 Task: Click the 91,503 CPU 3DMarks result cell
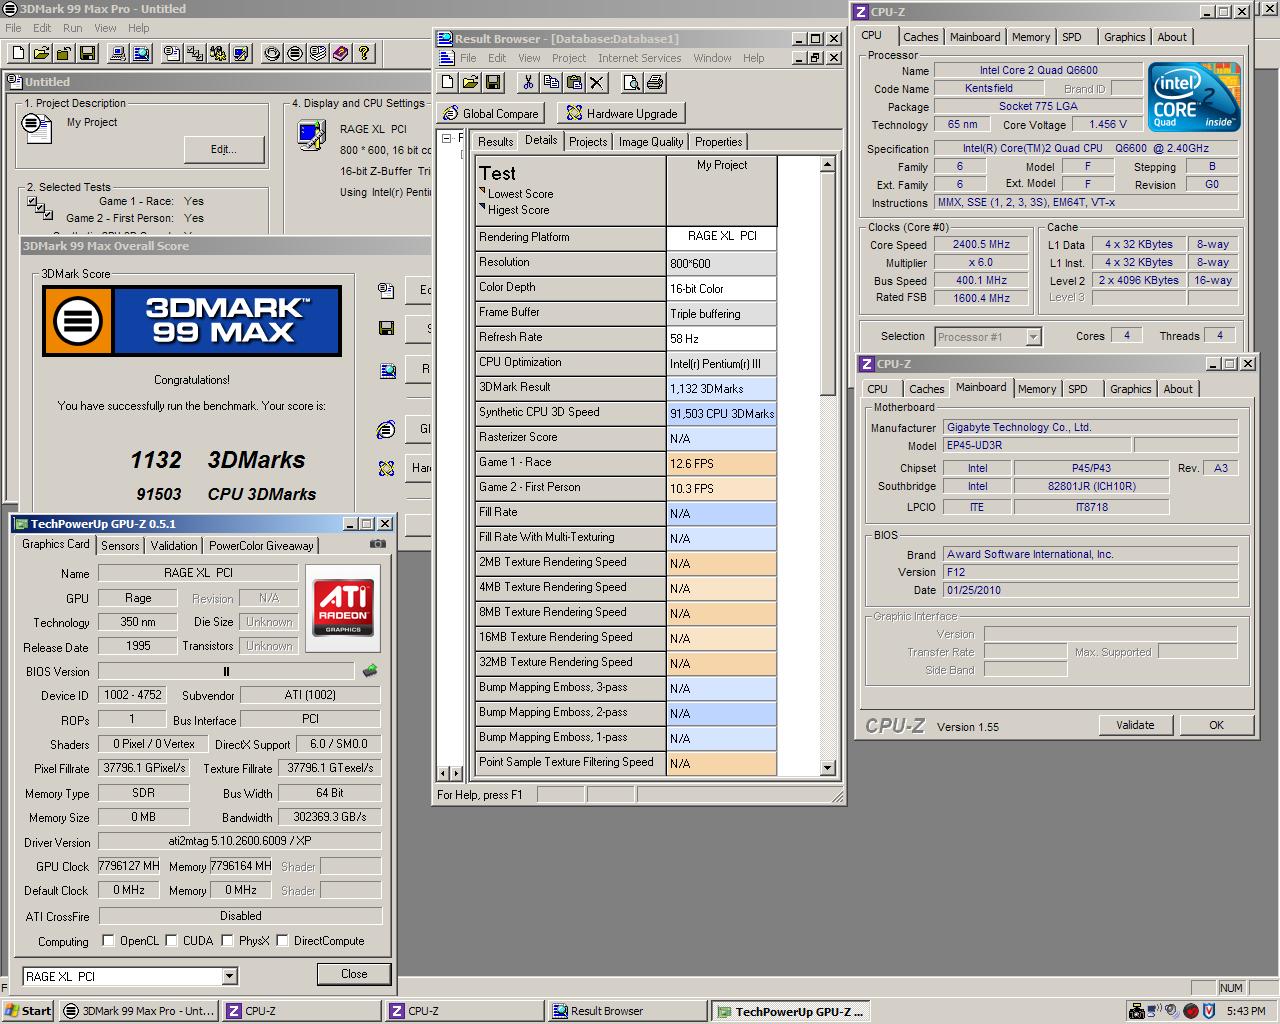coord(721,413)
